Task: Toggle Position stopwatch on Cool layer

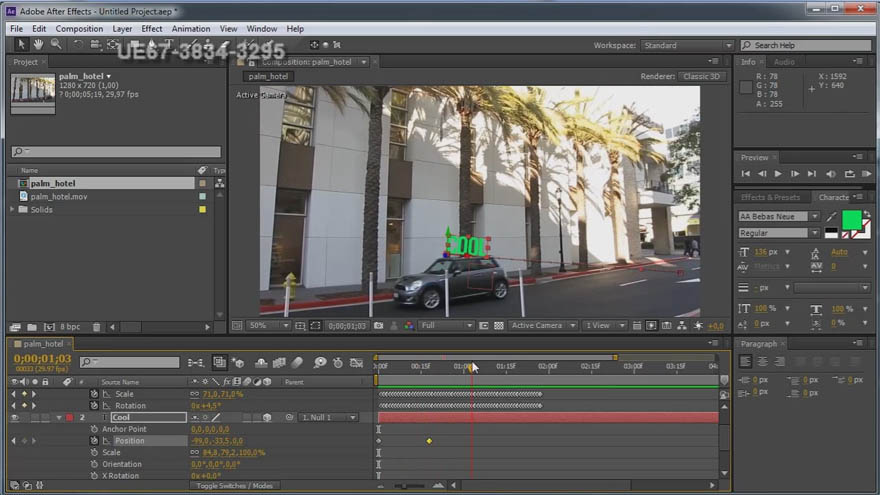Action: point(94,441)
